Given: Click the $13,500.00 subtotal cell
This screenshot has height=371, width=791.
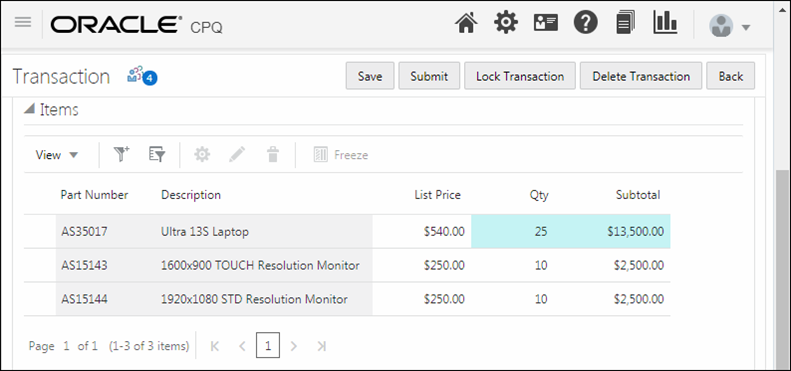Looking at the screenshot, I should 636,232.
